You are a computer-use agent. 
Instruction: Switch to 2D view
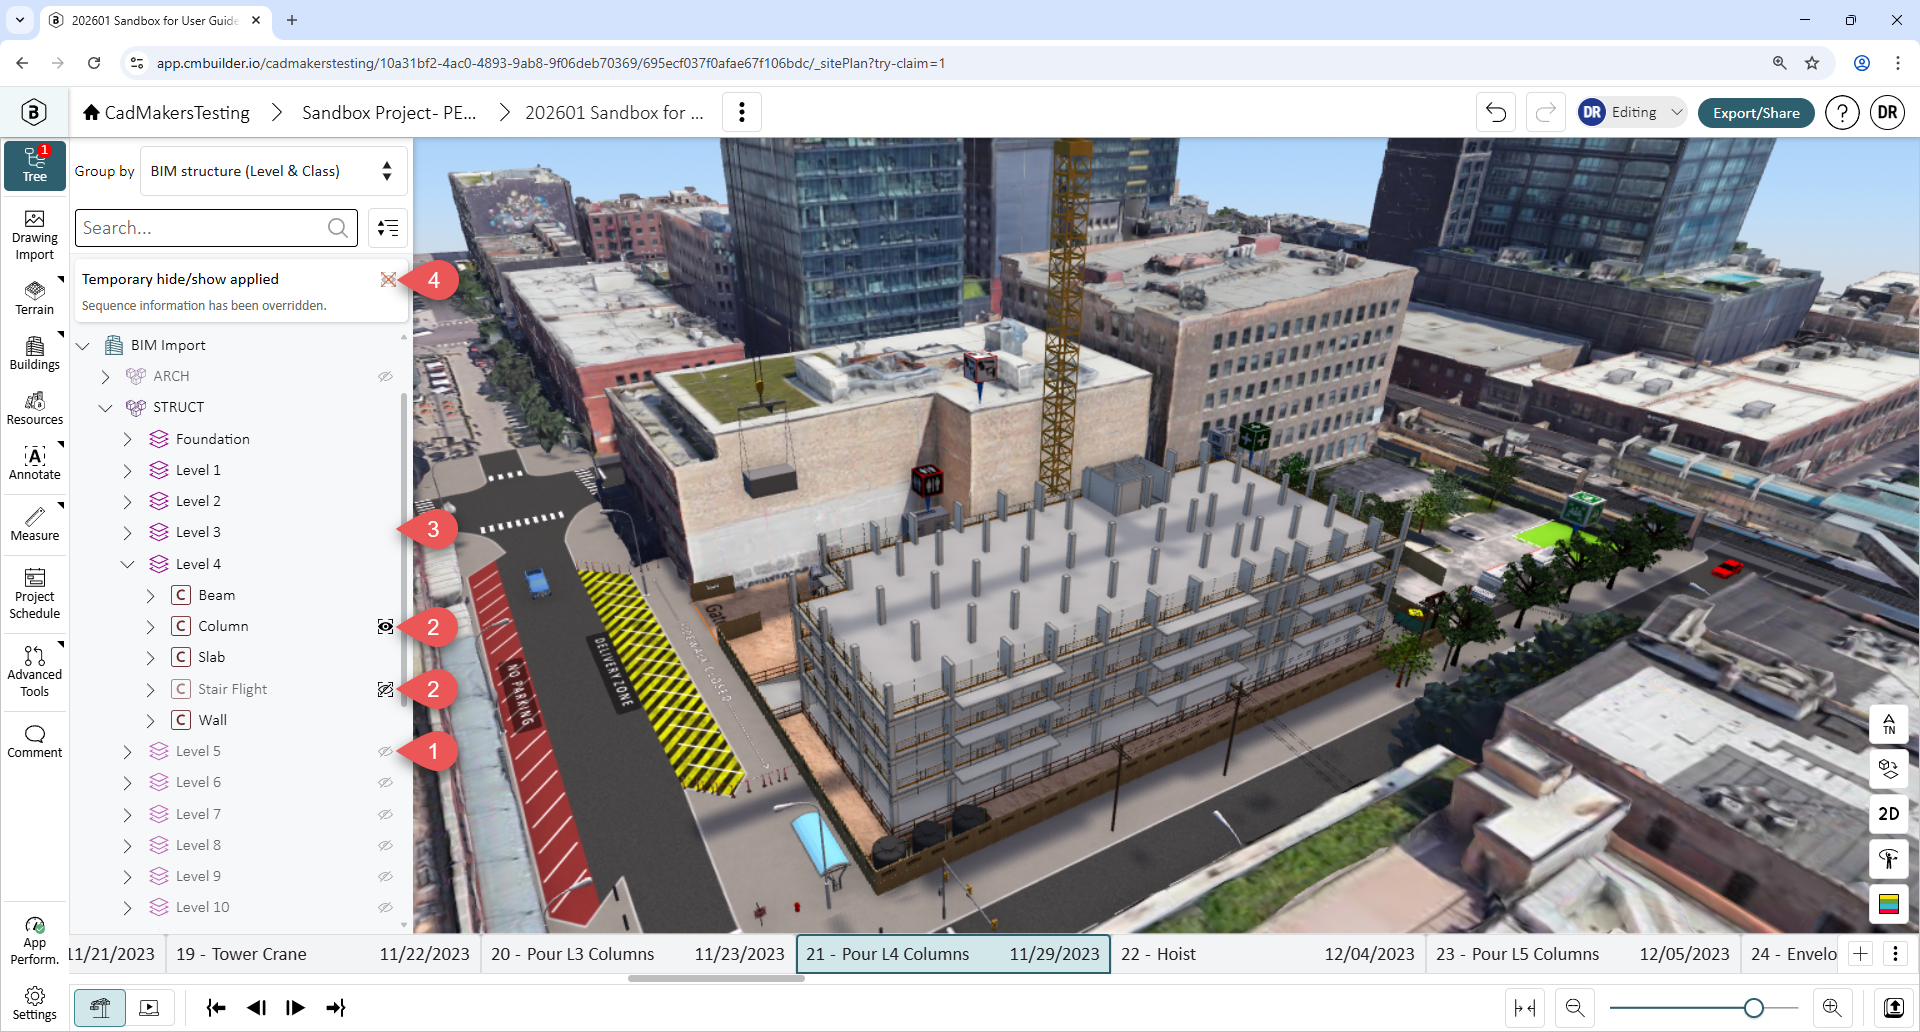point(1889,814)
